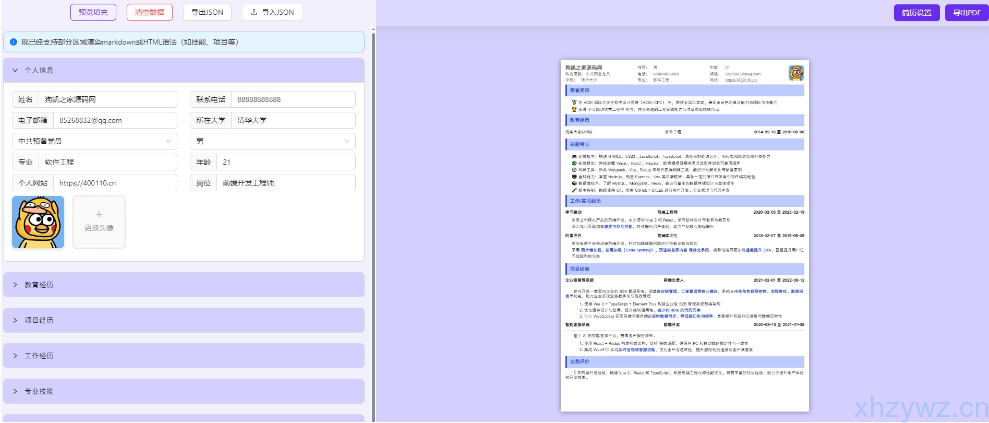Open 简历设置 resume settings
989x423 pixels.
[916, 13]
